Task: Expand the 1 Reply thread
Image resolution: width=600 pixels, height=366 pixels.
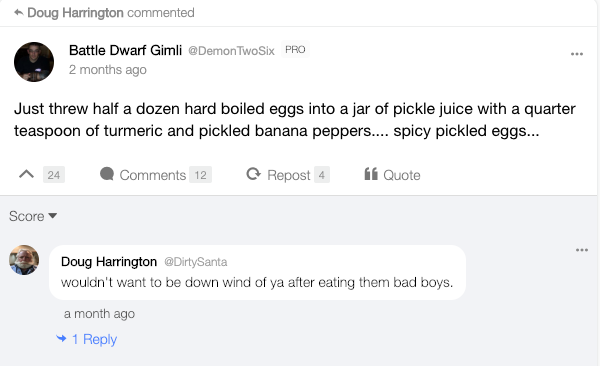Action: point(94,339)
